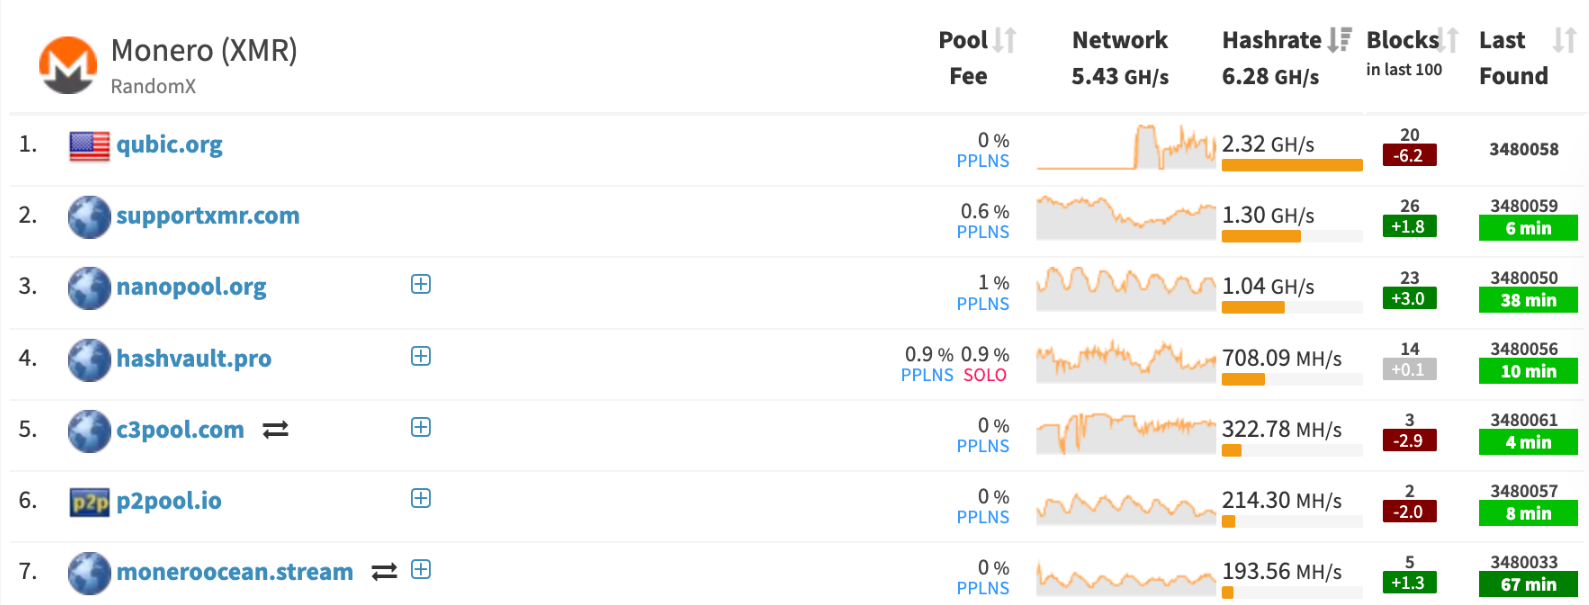This screenshot has height=605, width=1589.
Task: Expand the hashvault.pro row details
Action: (421, 357)
